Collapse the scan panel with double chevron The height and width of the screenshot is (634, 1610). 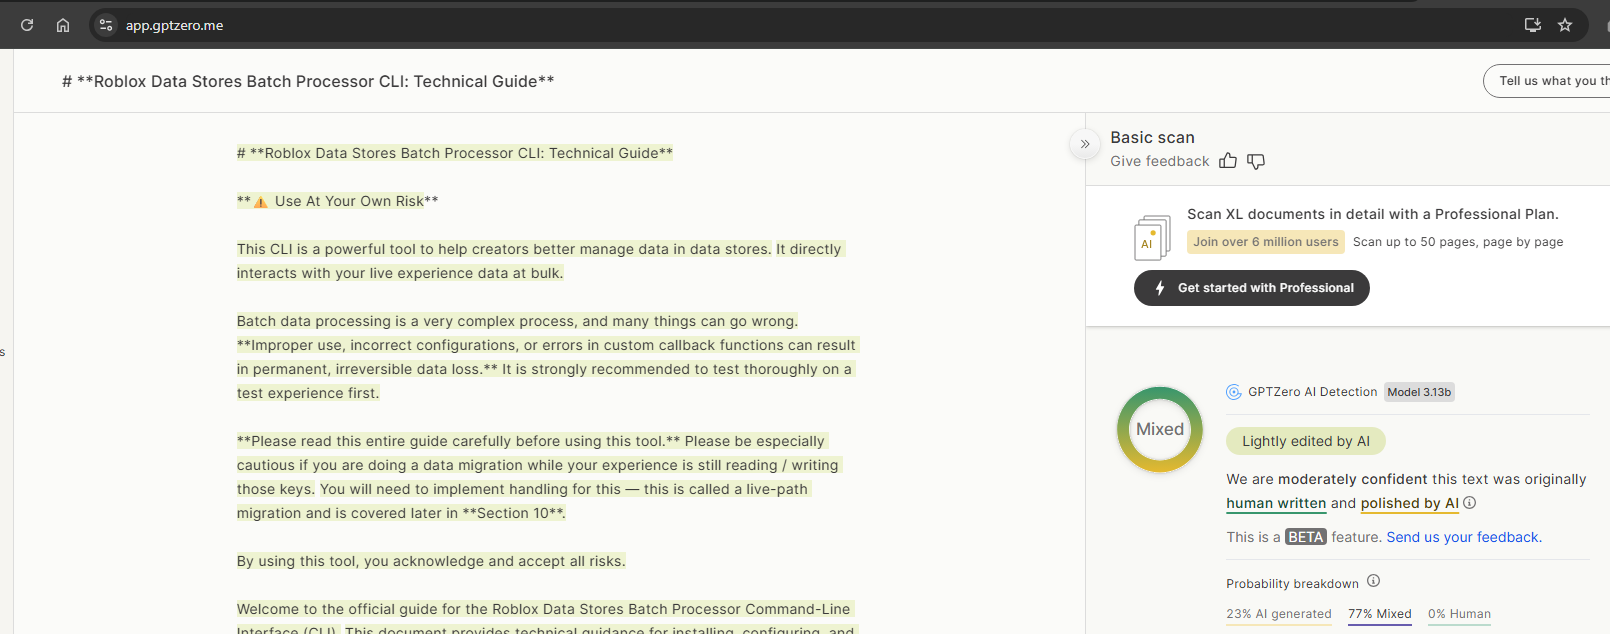(x=1085, y=144)
